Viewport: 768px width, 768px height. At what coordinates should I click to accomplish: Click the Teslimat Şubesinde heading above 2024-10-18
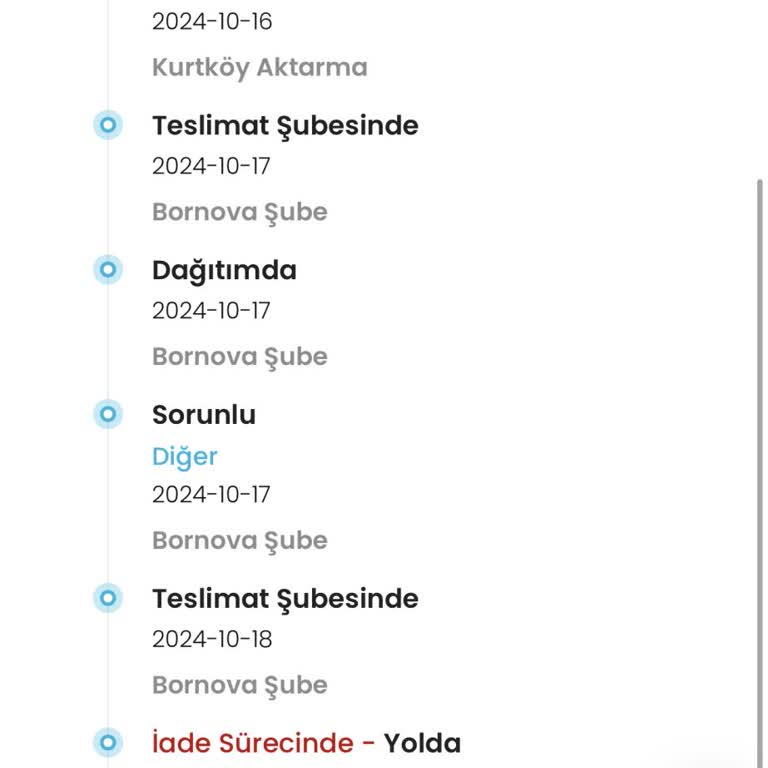pyautogui.click(x=285, y=599)
